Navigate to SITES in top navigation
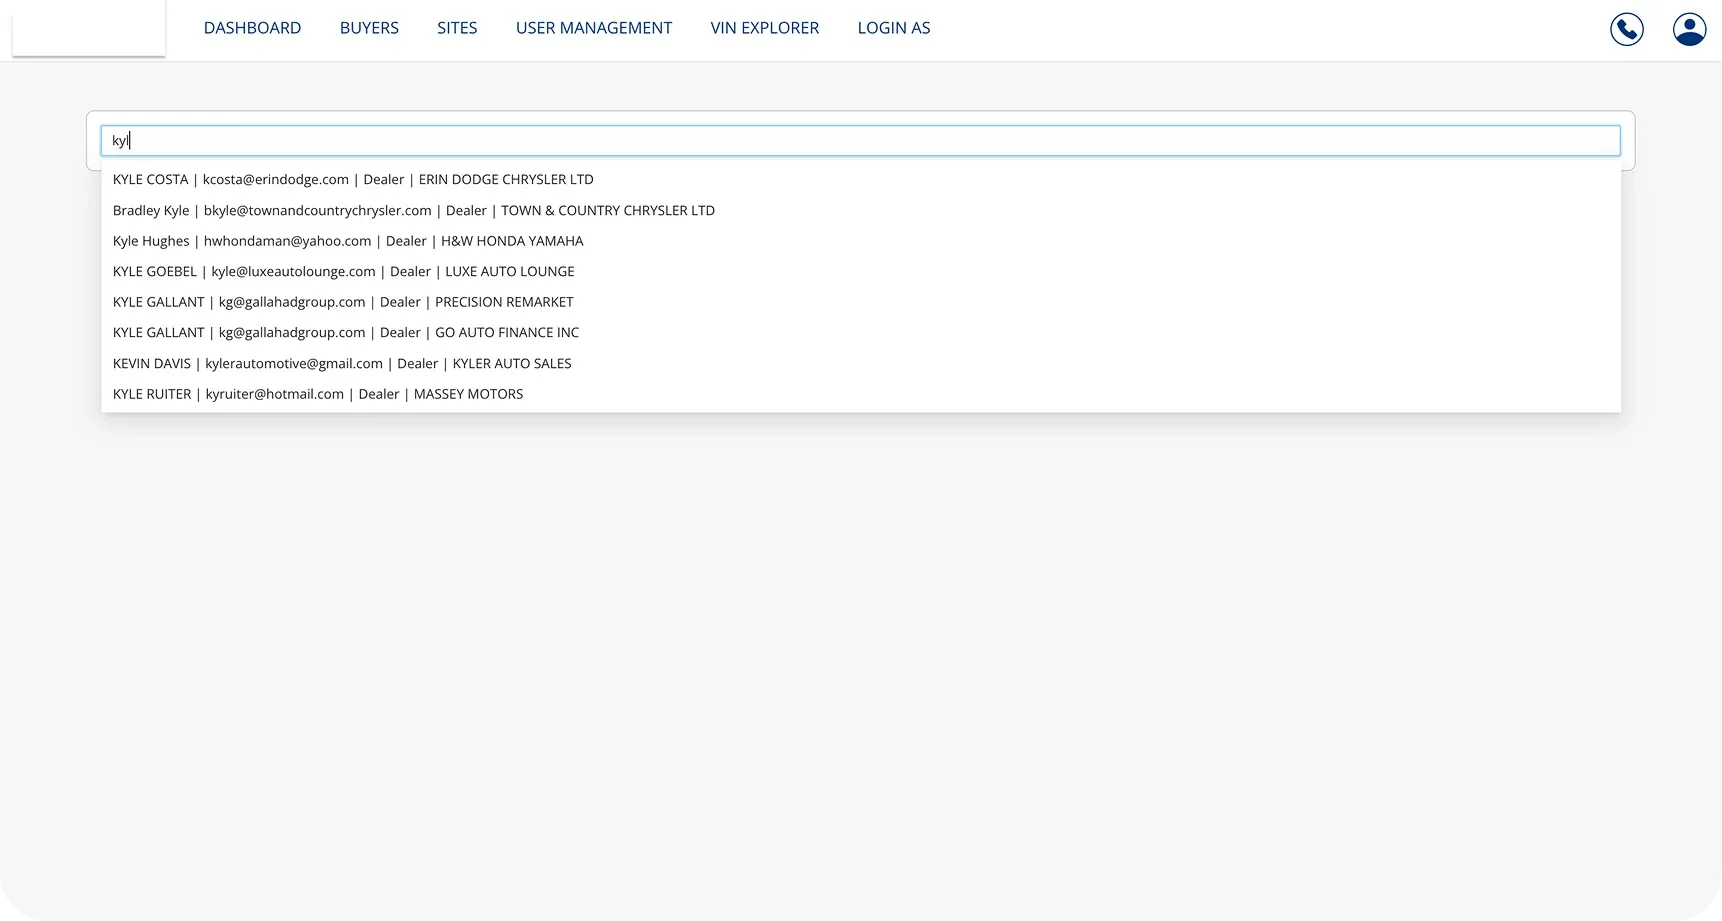The image size is (1722, 921). [457, 28]
